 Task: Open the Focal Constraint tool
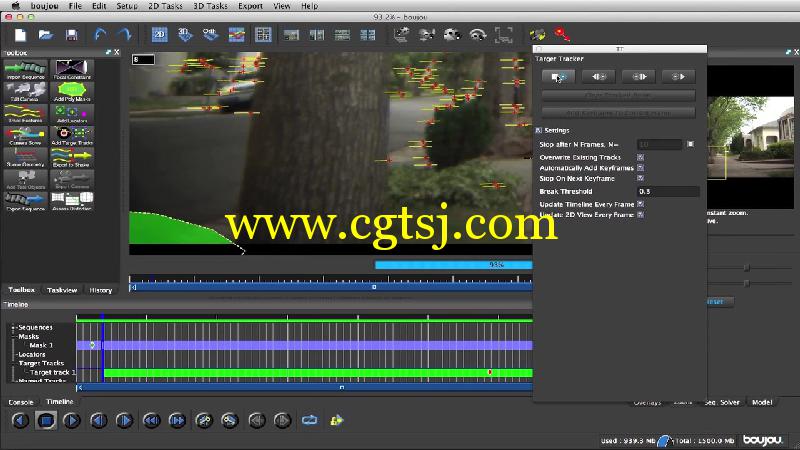(72, 70)
